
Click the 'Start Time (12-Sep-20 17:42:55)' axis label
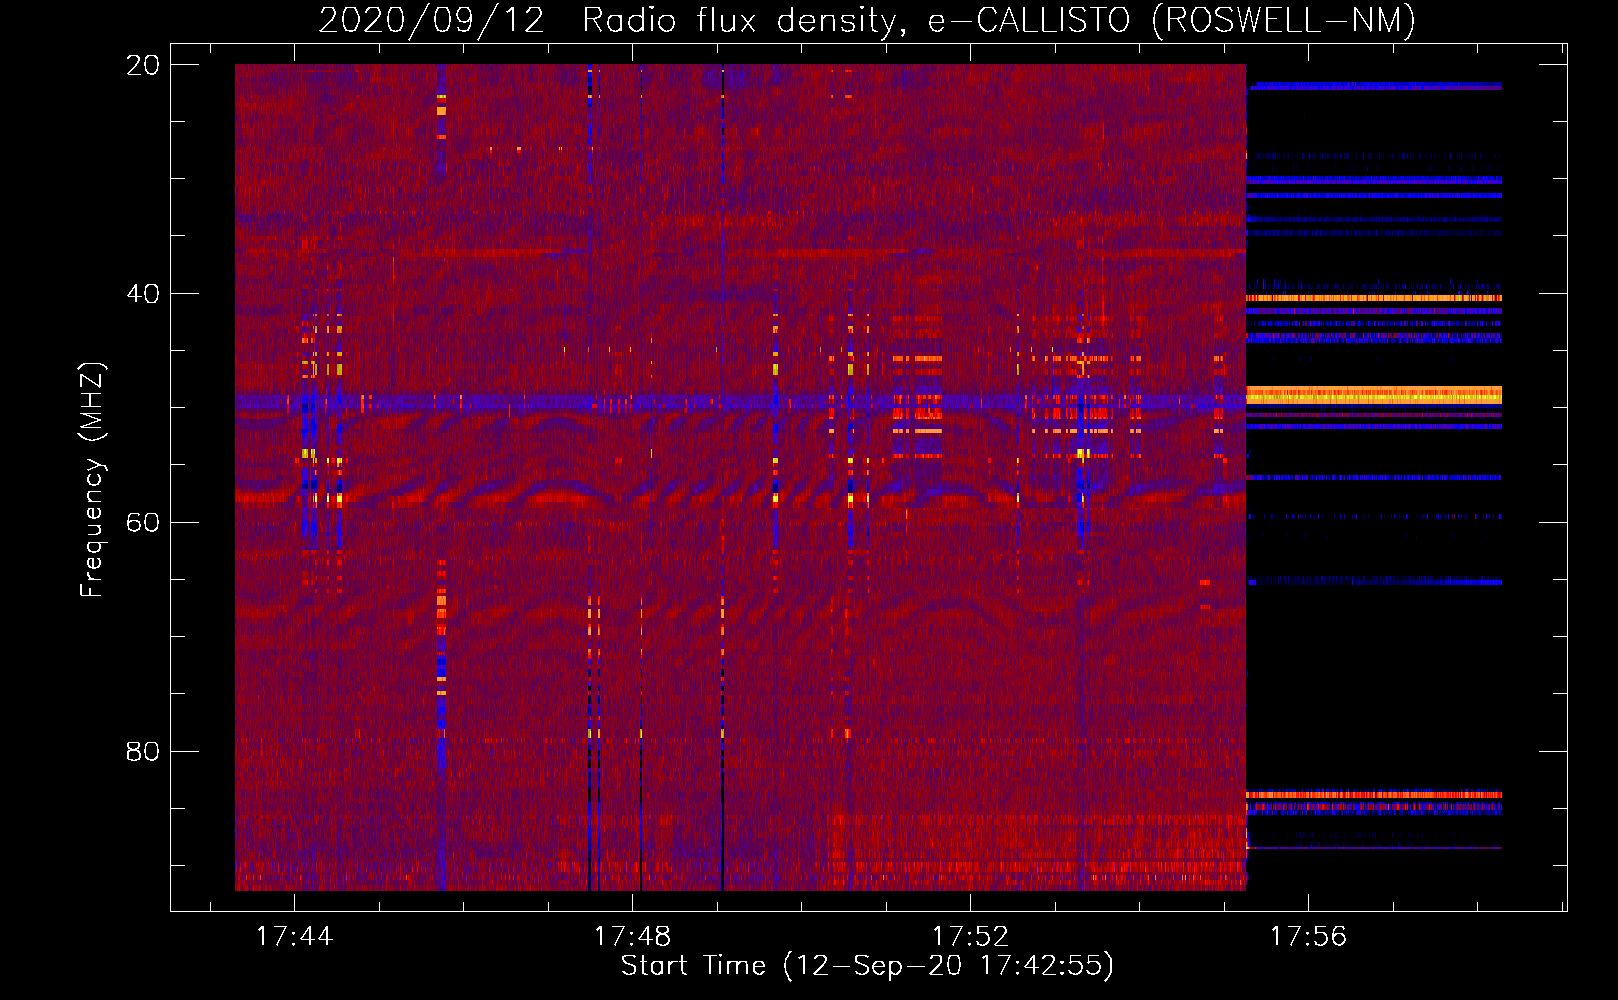tap(867, 966)
